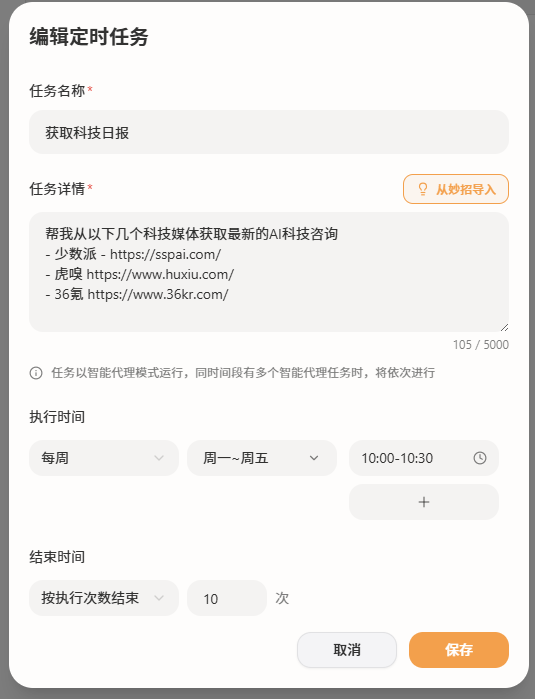535x699 pixels.
Task: Click the 105 / 5000 character counter
Action: tap(481, 345)
